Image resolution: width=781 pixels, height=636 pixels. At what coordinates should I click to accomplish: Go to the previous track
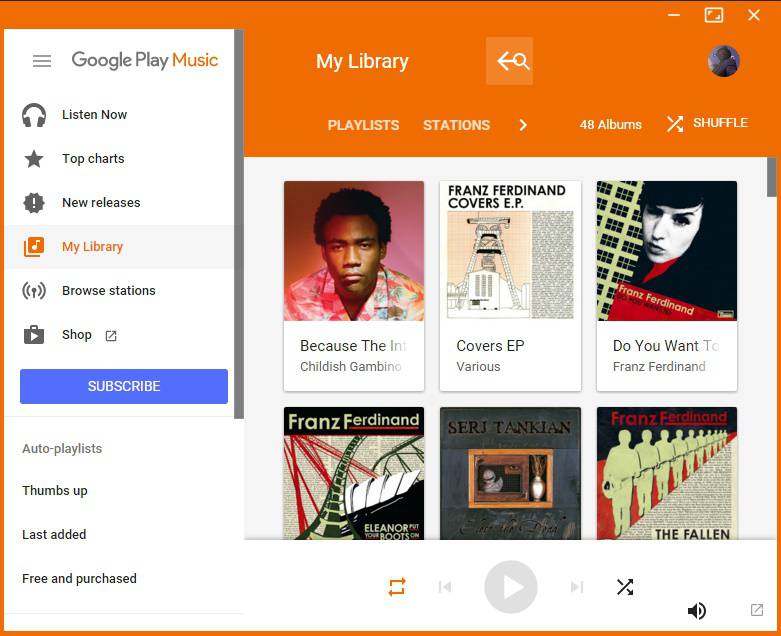(445, 587)
